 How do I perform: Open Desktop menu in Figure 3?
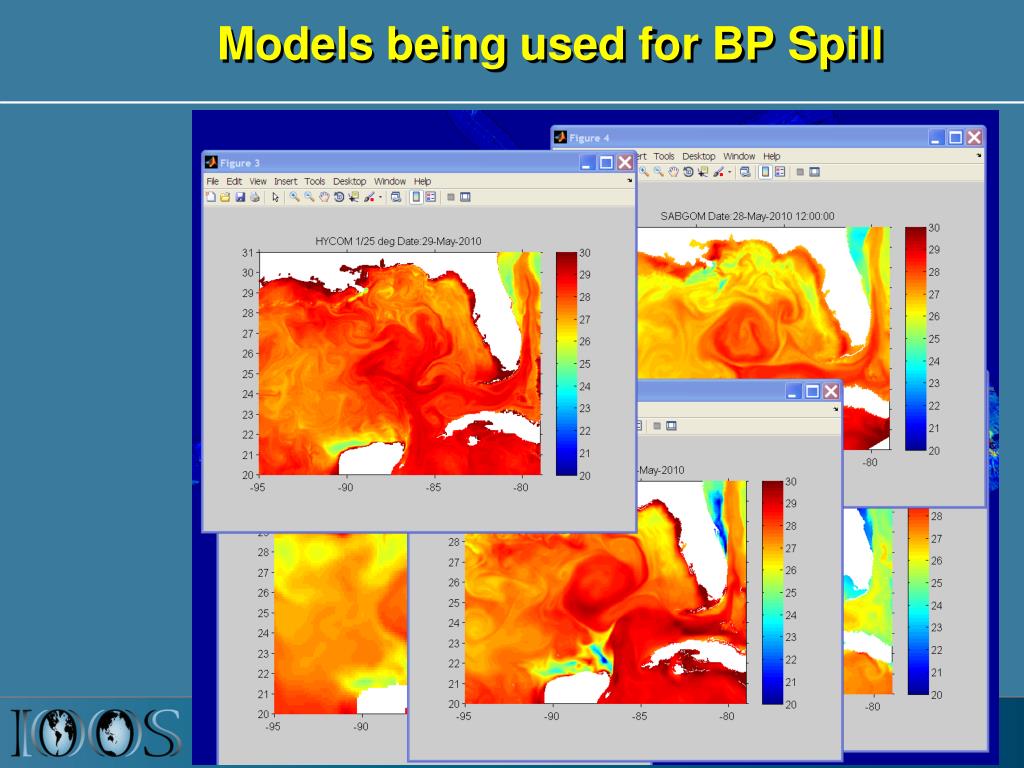point(349,181)
